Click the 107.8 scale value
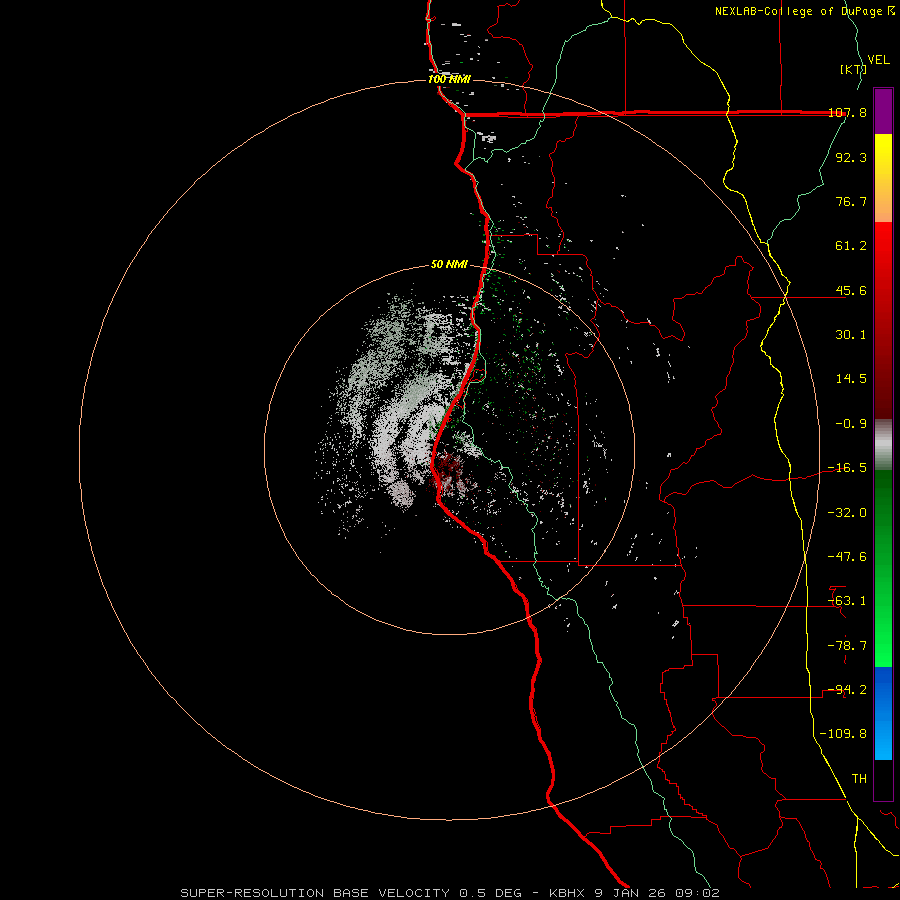Screen dimensions: 900x900 point(847,113)
